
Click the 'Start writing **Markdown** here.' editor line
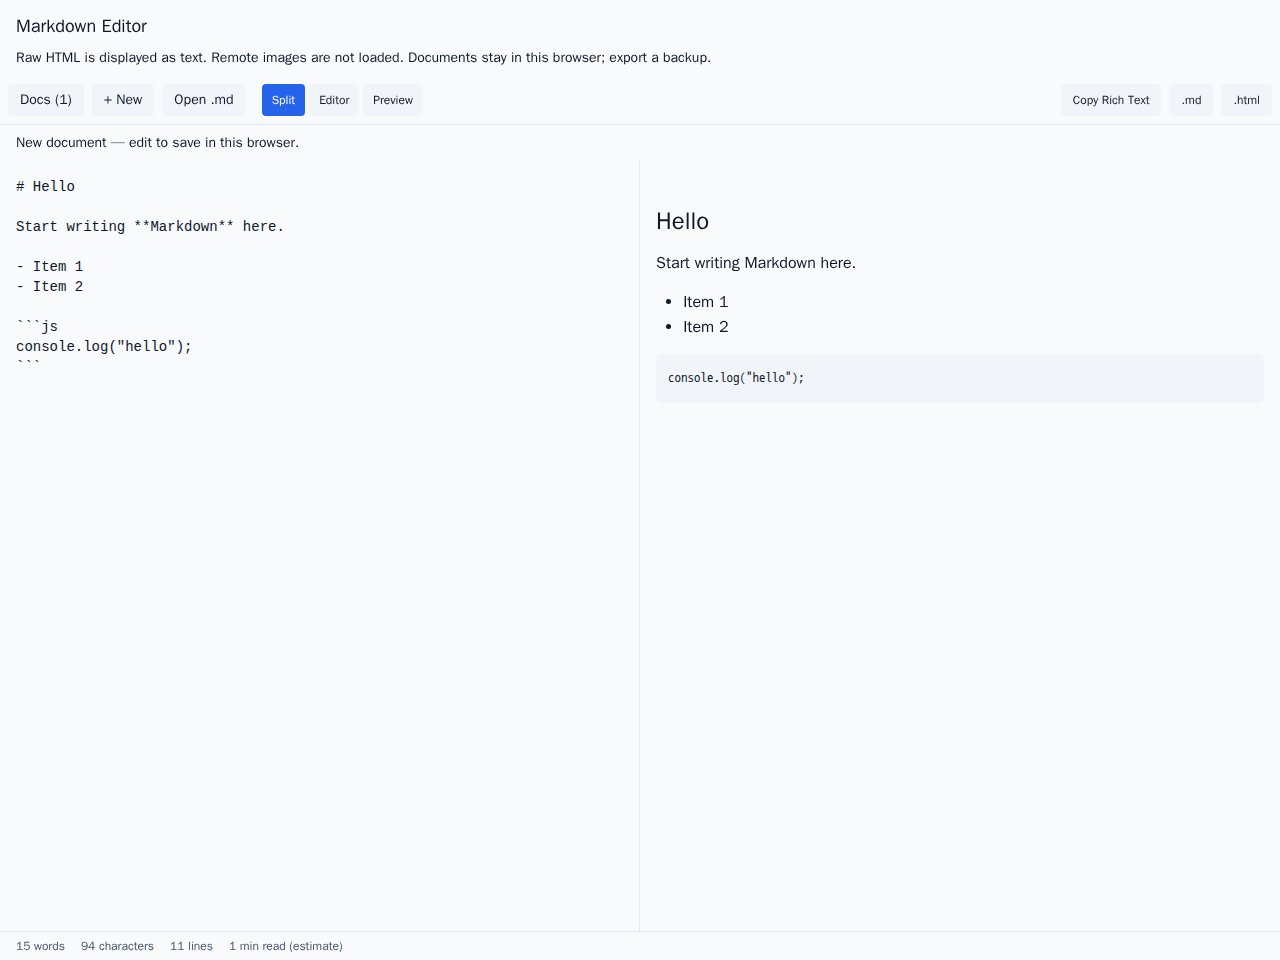[x=150, y=226]
